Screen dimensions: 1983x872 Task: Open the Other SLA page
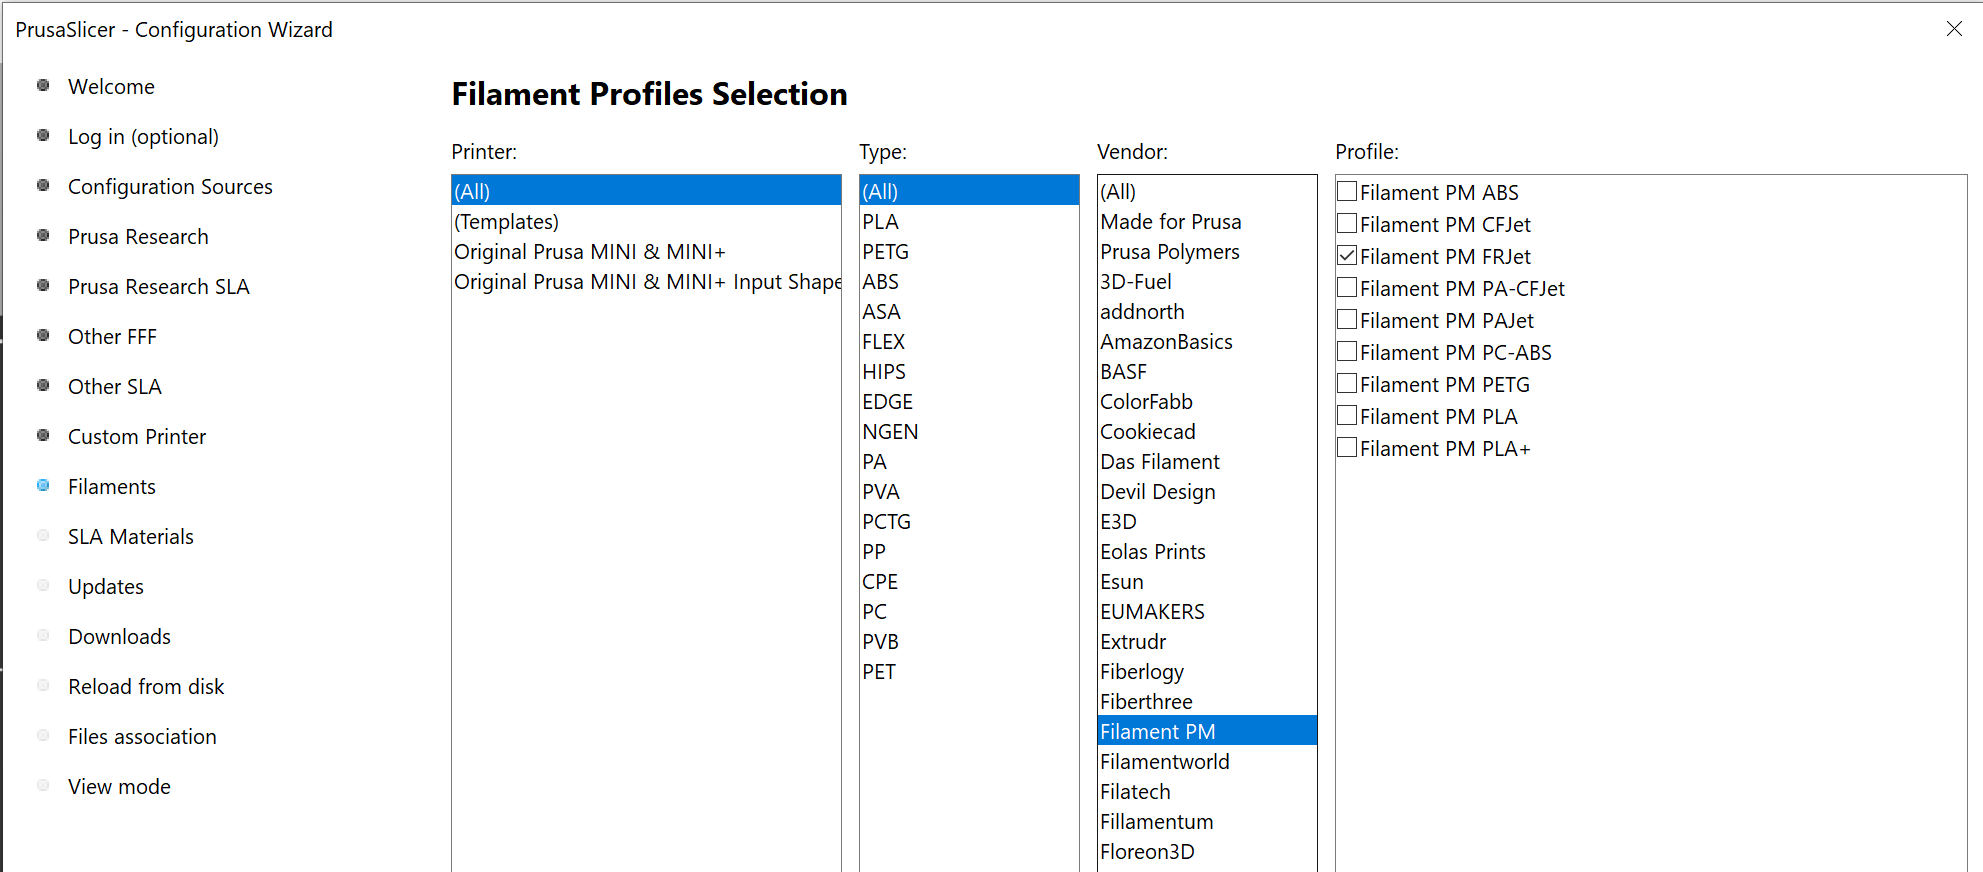click(114, 387)
